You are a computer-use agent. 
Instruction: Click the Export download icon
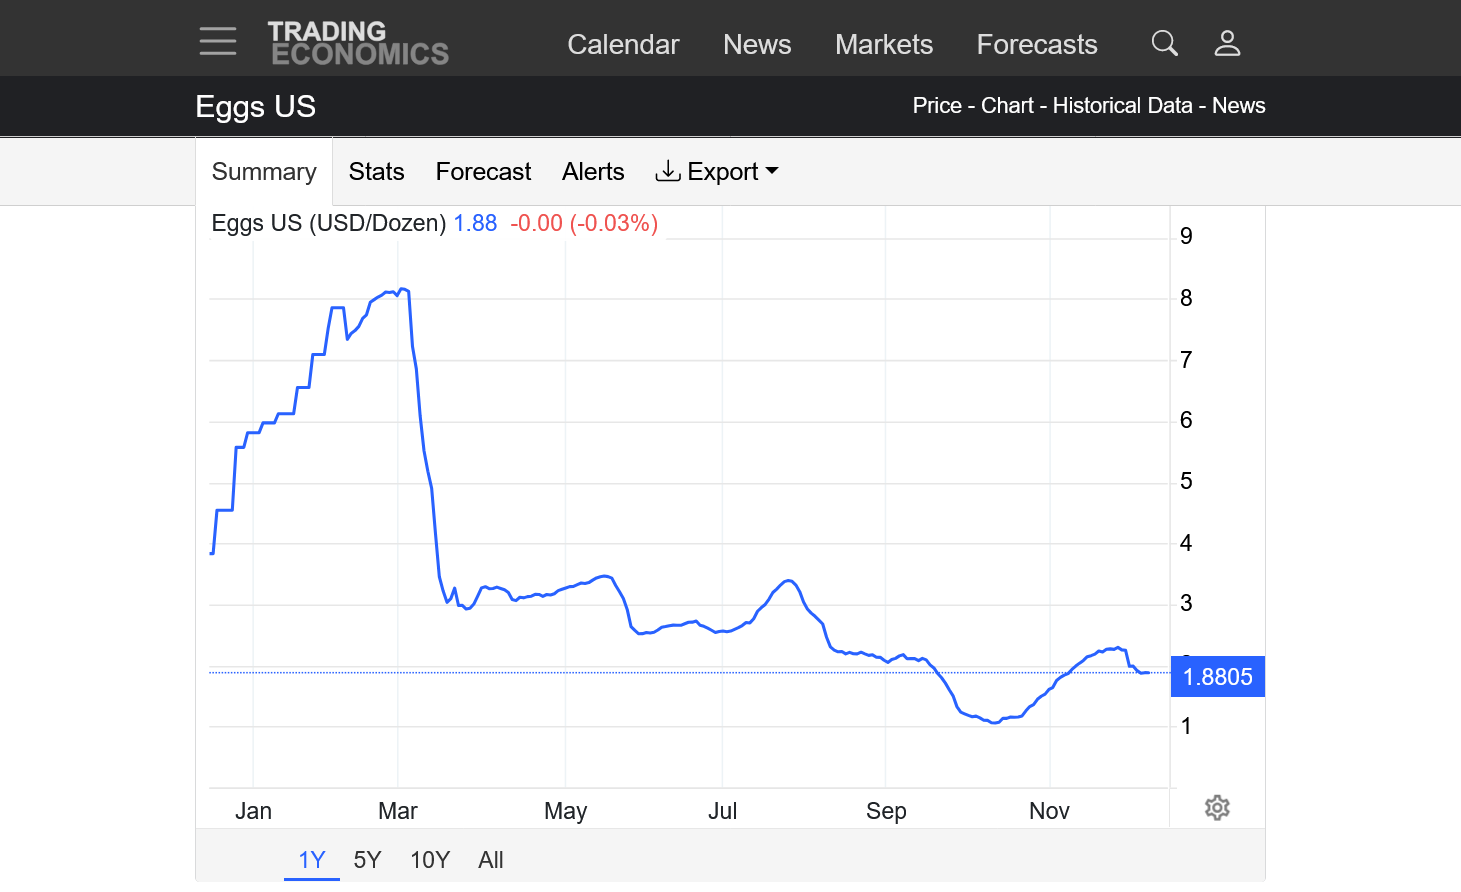click(x=667, y=172)
